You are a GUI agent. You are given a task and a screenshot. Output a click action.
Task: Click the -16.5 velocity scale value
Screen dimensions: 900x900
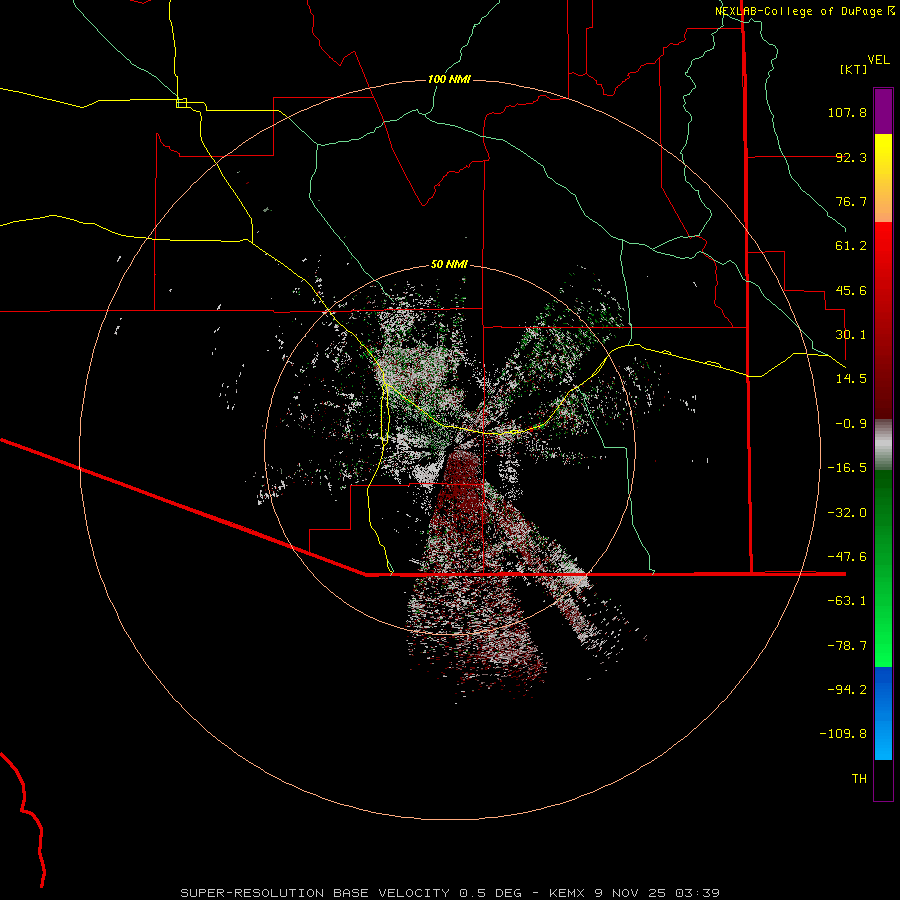(847, 468)
